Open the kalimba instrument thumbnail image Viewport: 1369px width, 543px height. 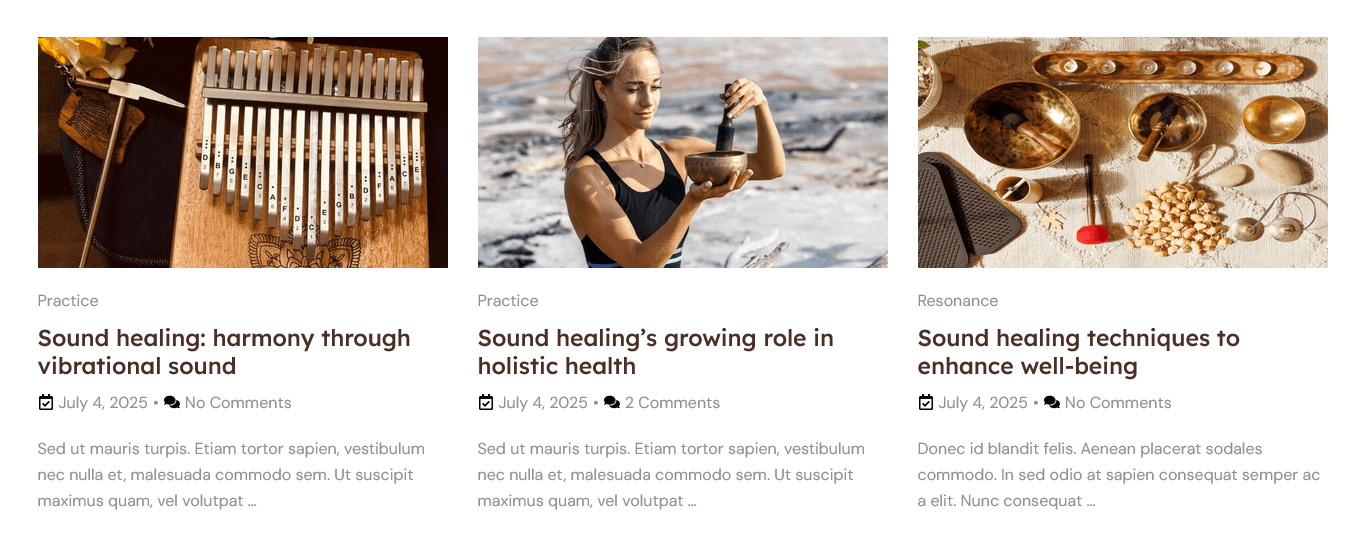pos(243,152)
